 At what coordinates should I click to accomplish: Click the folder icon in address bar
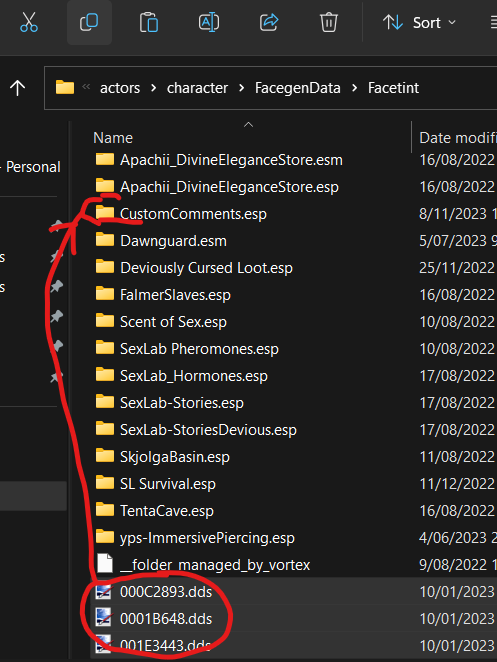tap(65, 88)
